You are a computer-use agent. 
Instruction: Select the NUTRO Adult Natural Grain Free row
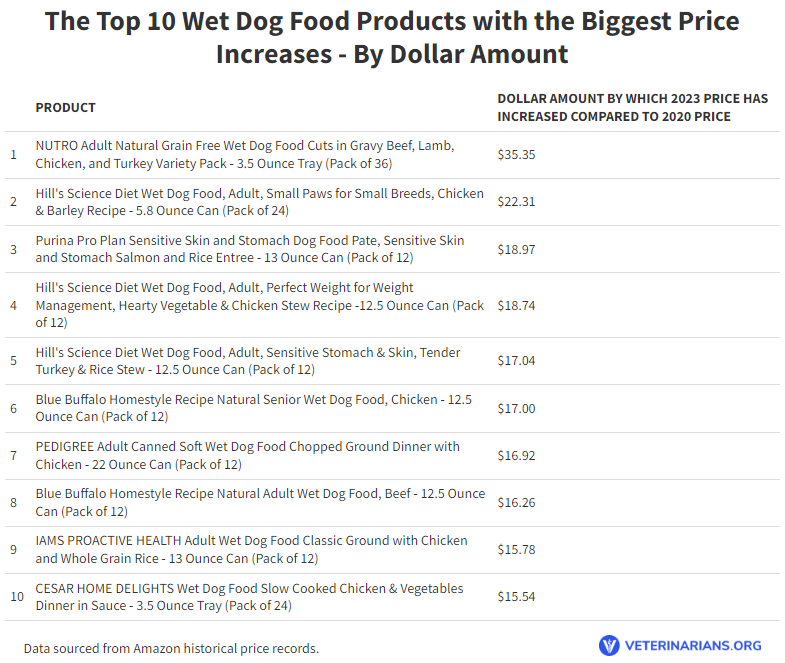pyautogui.click(x=392, y=155)
